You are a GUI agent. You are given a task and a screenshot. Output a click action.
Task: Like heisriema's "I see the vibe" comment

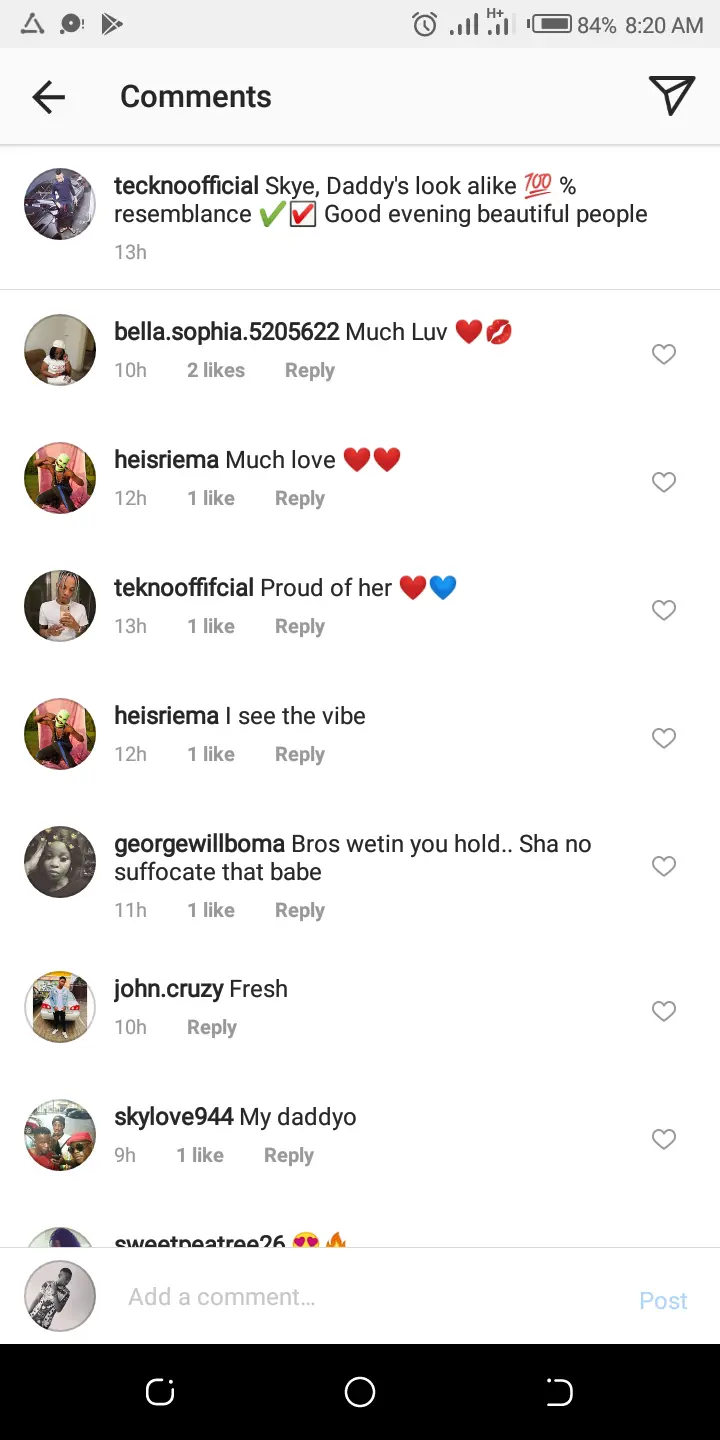coord(664,738)
